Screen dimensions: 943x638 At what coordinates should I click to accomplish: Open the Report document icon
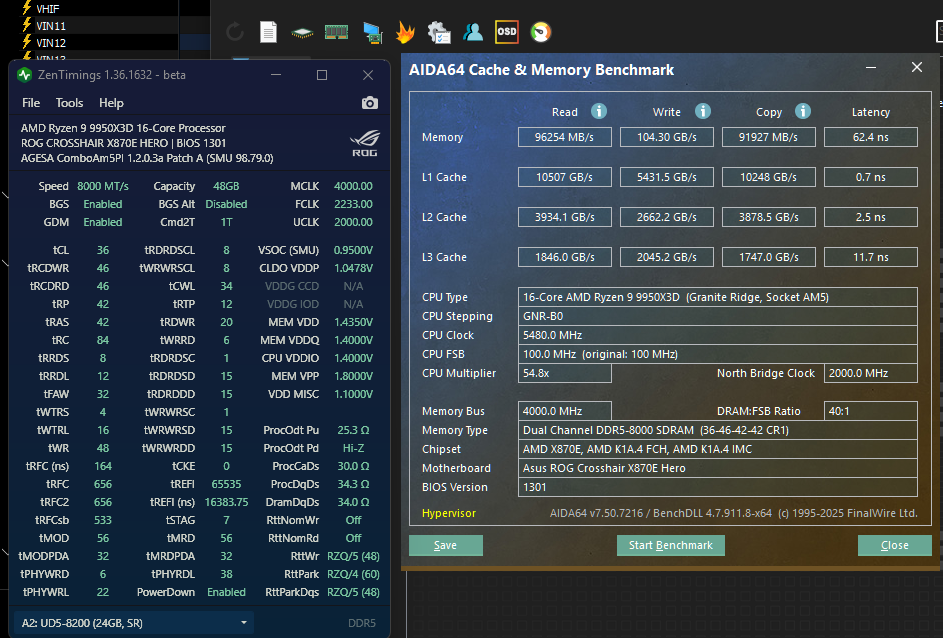coord(268,32)
